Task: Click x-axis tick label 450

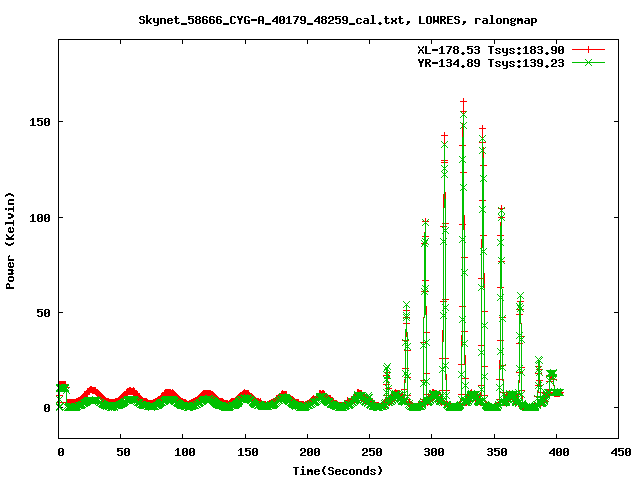Action: pos(621,452)
